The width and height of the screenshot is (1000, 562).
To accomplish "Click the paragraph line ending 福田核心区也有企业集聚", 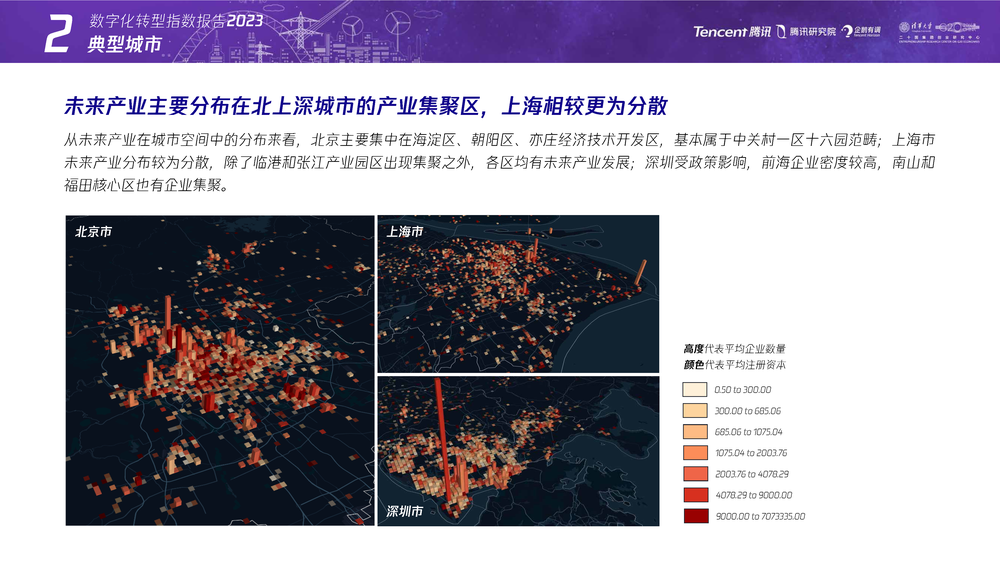I will pos(147,186).
